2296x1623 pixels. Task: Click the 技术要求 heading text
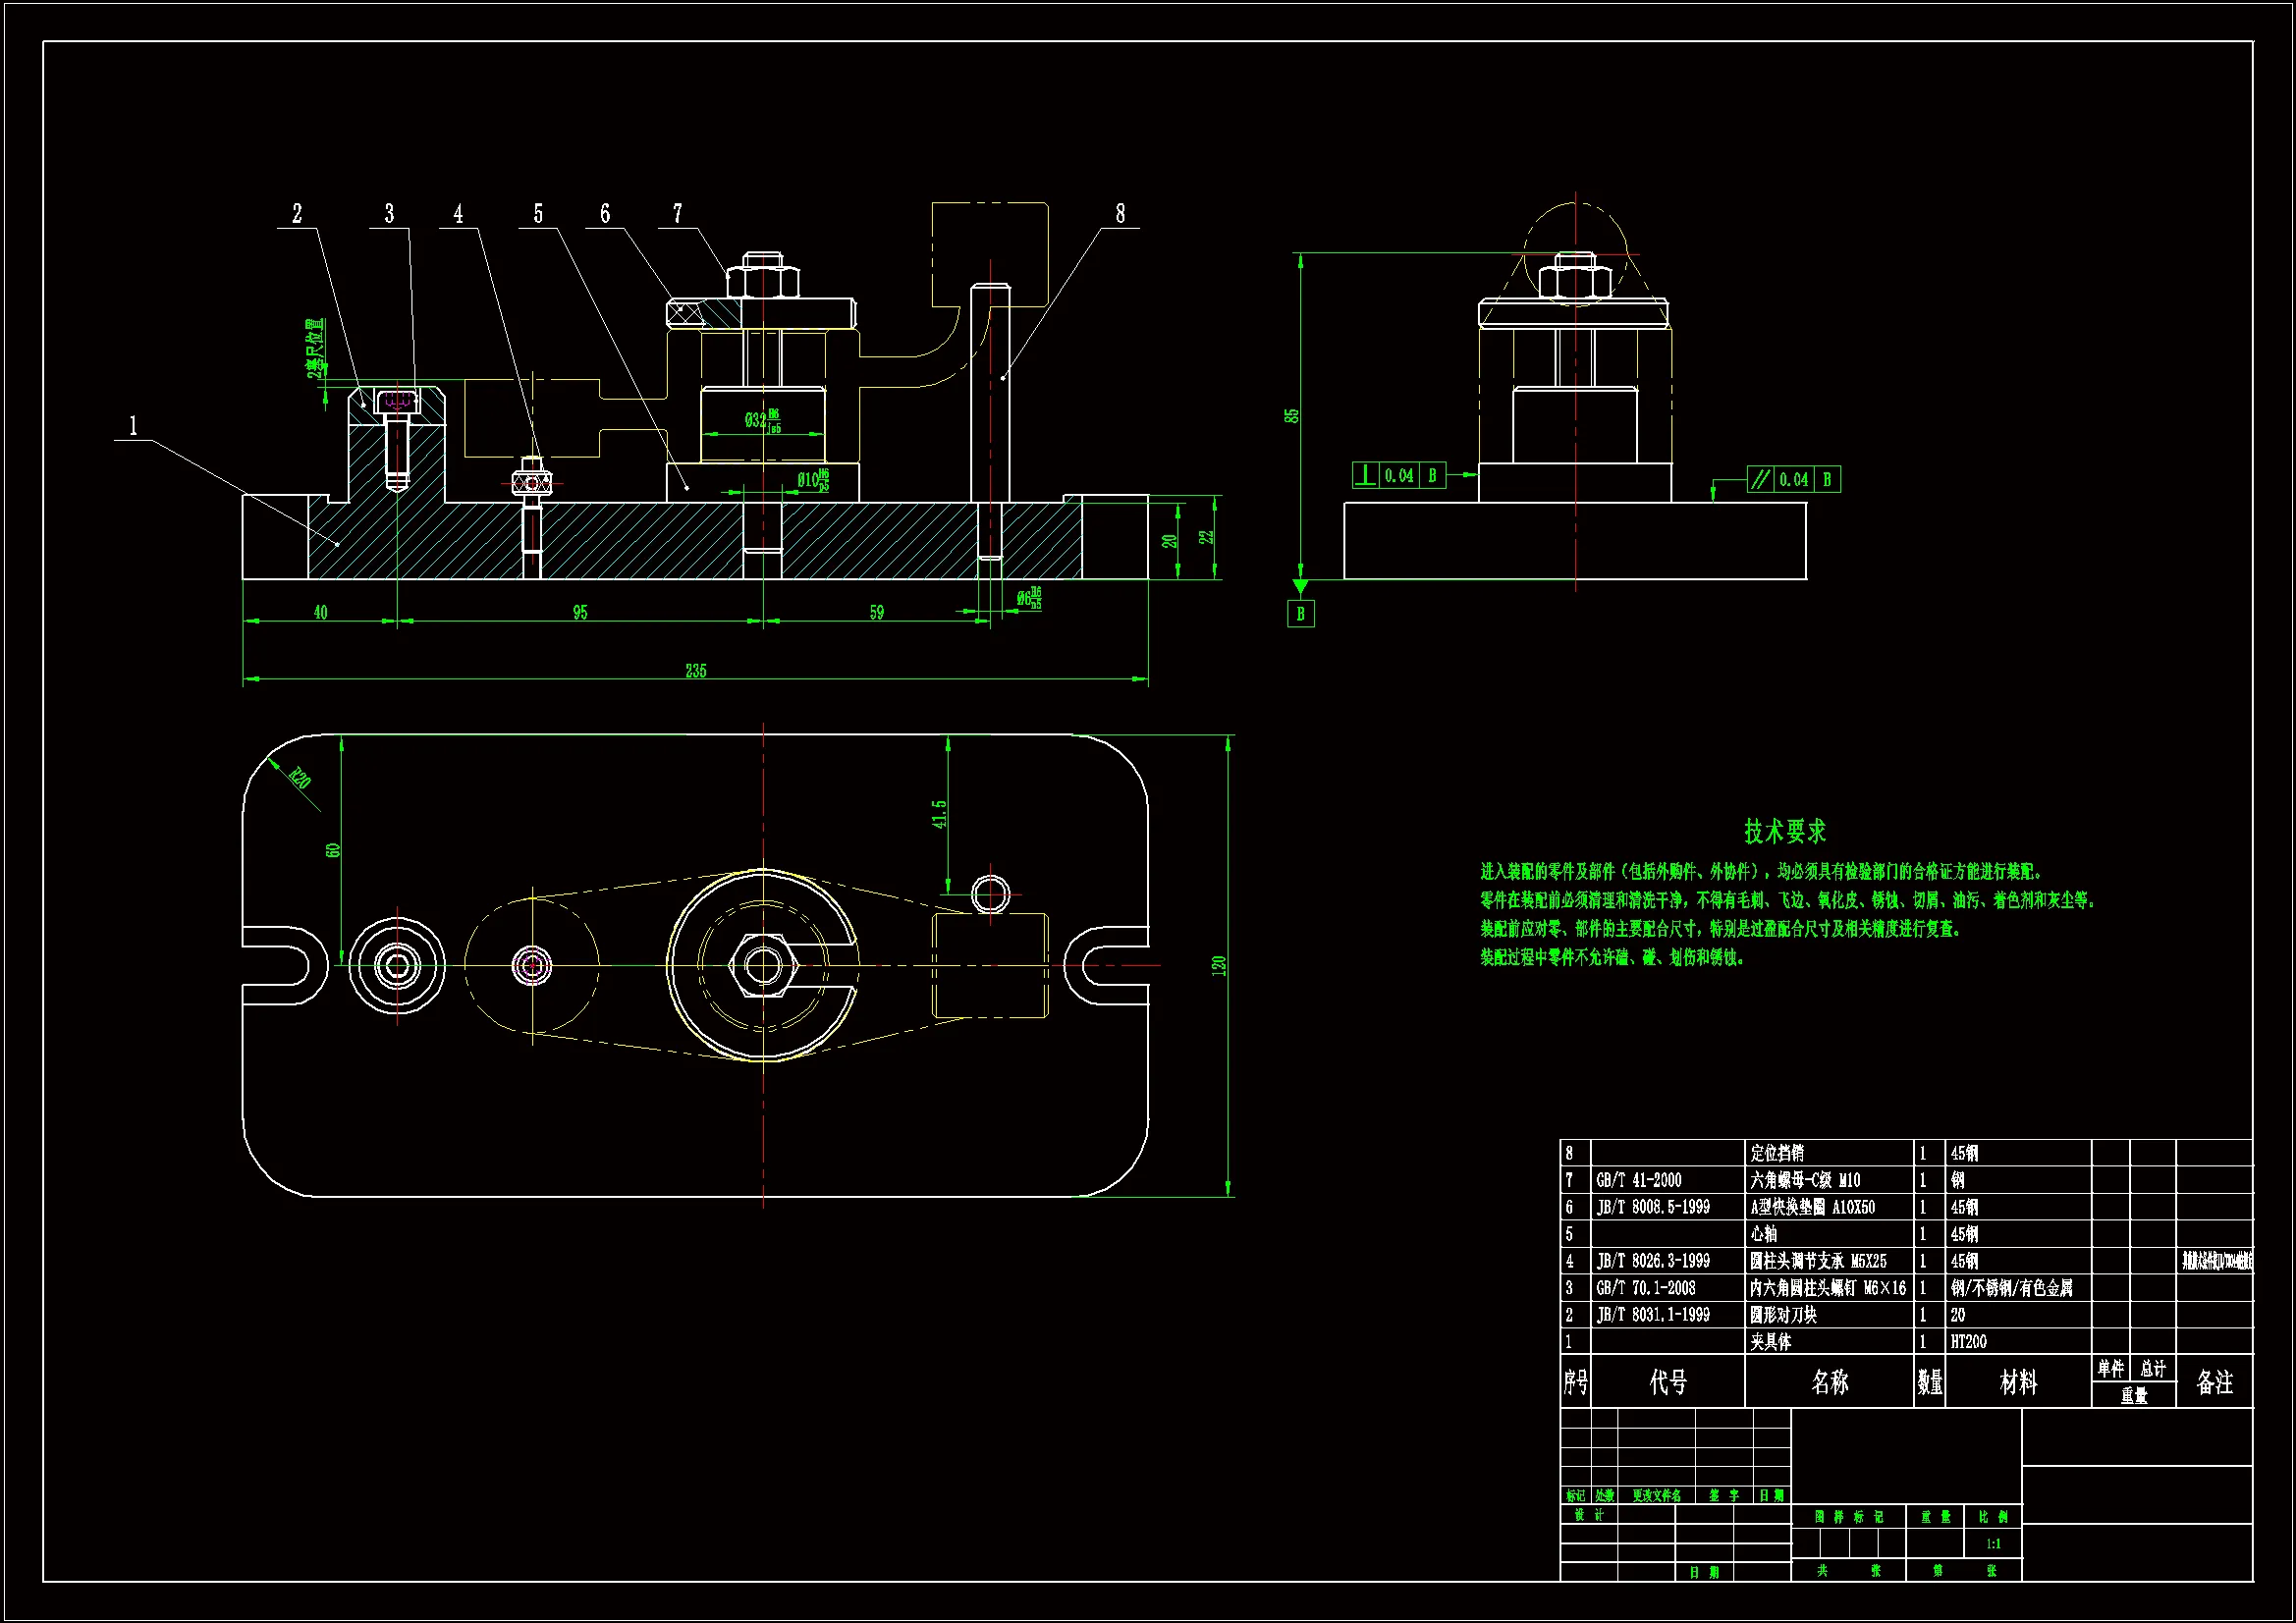[1784, 831]
